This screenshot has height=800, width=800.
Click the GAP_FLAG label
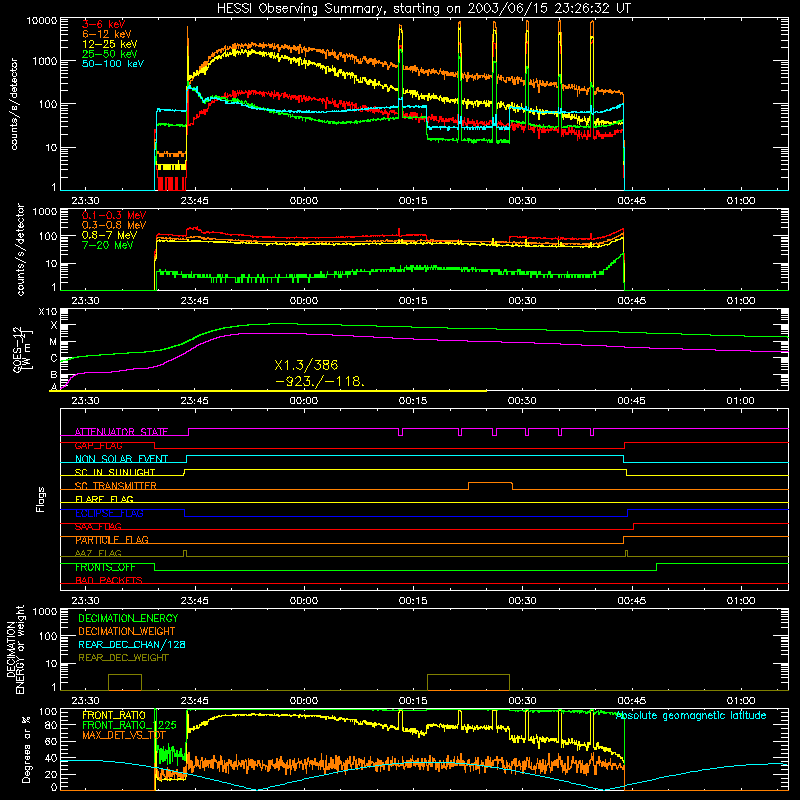(98, 445)
